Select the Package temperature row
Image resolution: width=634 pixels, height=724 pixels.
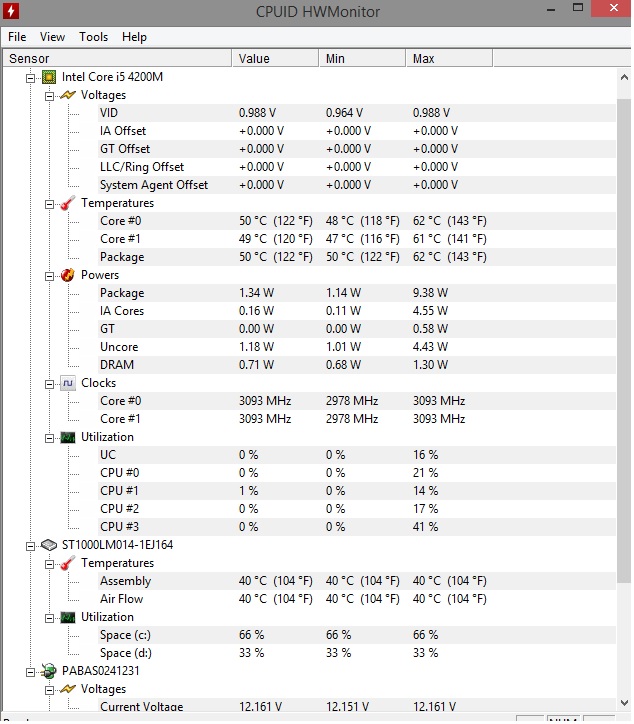pos(122,257)
